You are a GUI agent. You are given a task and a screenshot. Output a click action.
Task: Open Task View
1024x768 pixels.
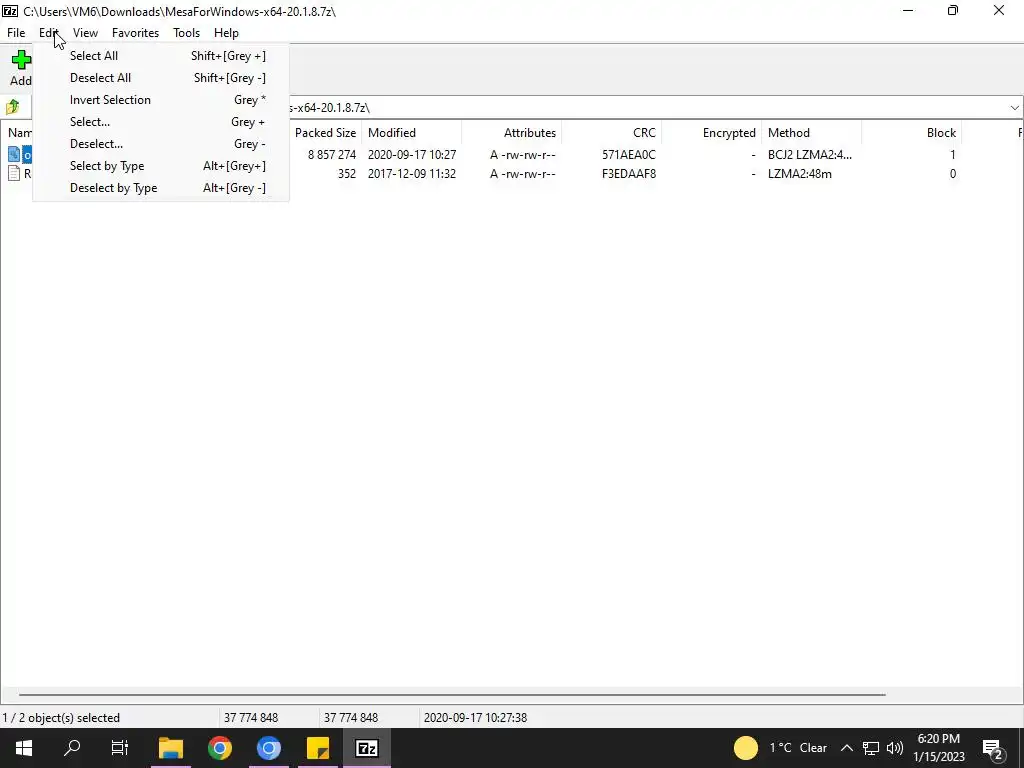click(120, 748)
